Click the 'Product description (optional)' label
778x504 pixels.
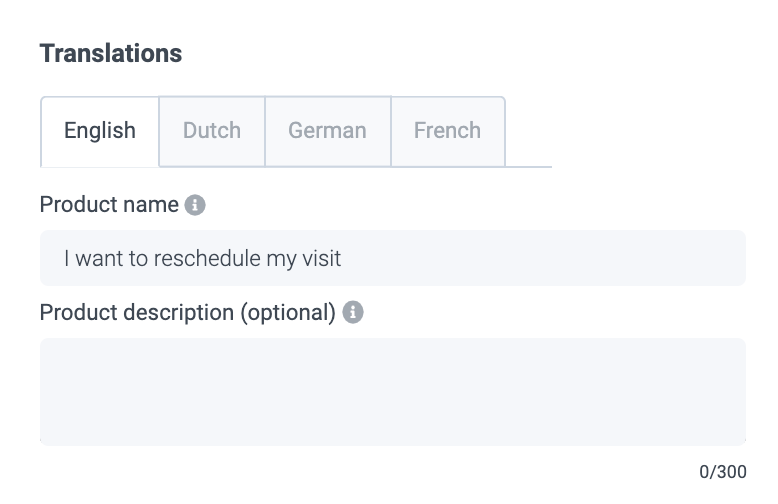pyautogui.click(x=187, y=313)
